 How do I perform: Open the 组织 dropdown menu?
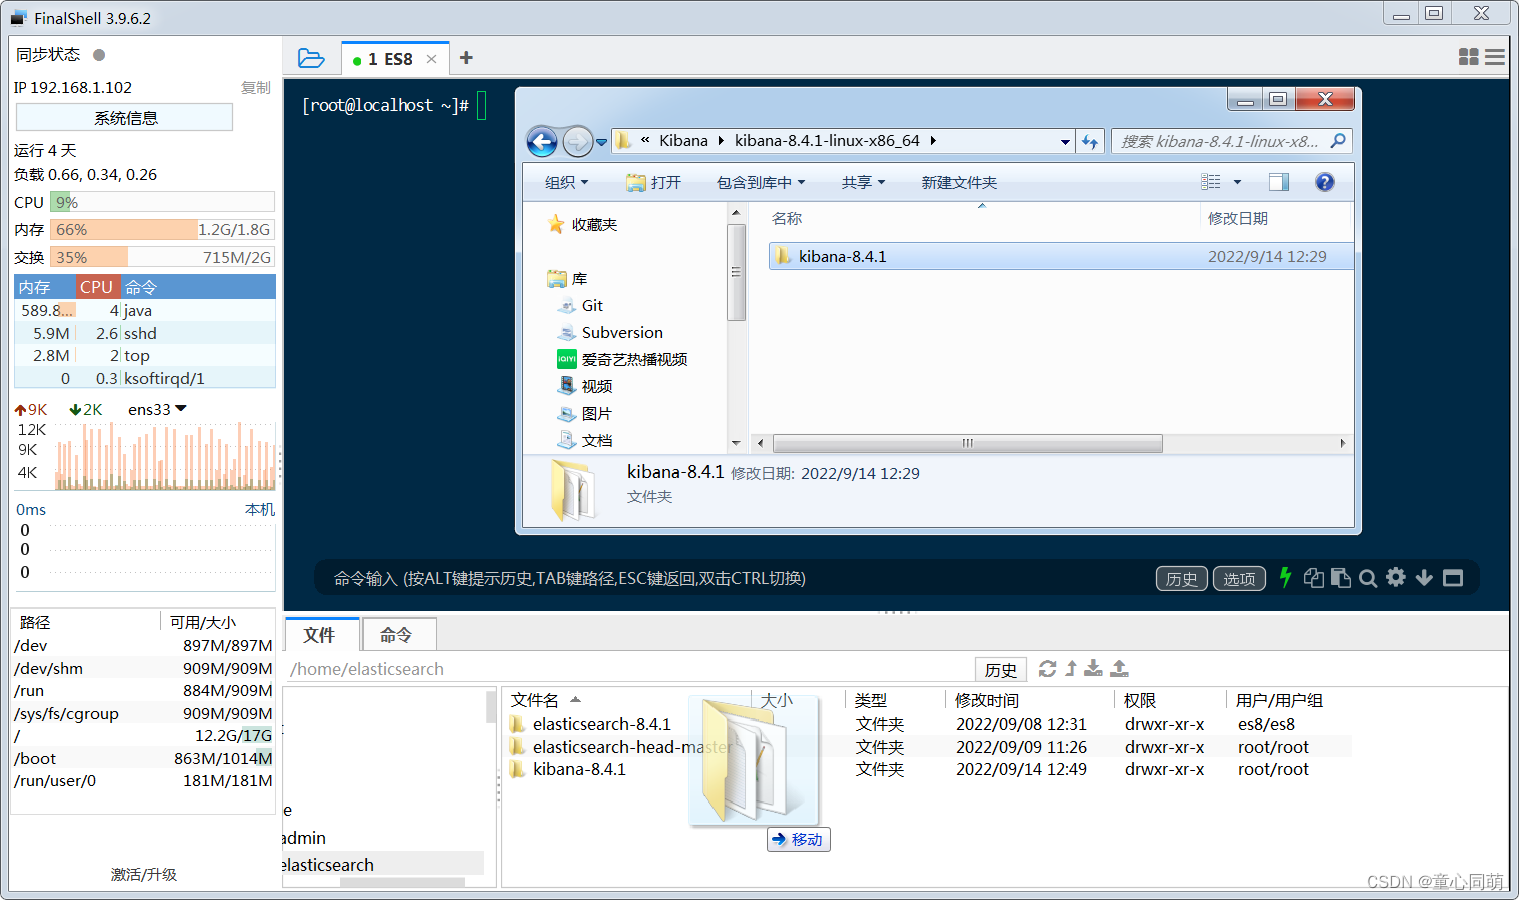tap(567, 182)
